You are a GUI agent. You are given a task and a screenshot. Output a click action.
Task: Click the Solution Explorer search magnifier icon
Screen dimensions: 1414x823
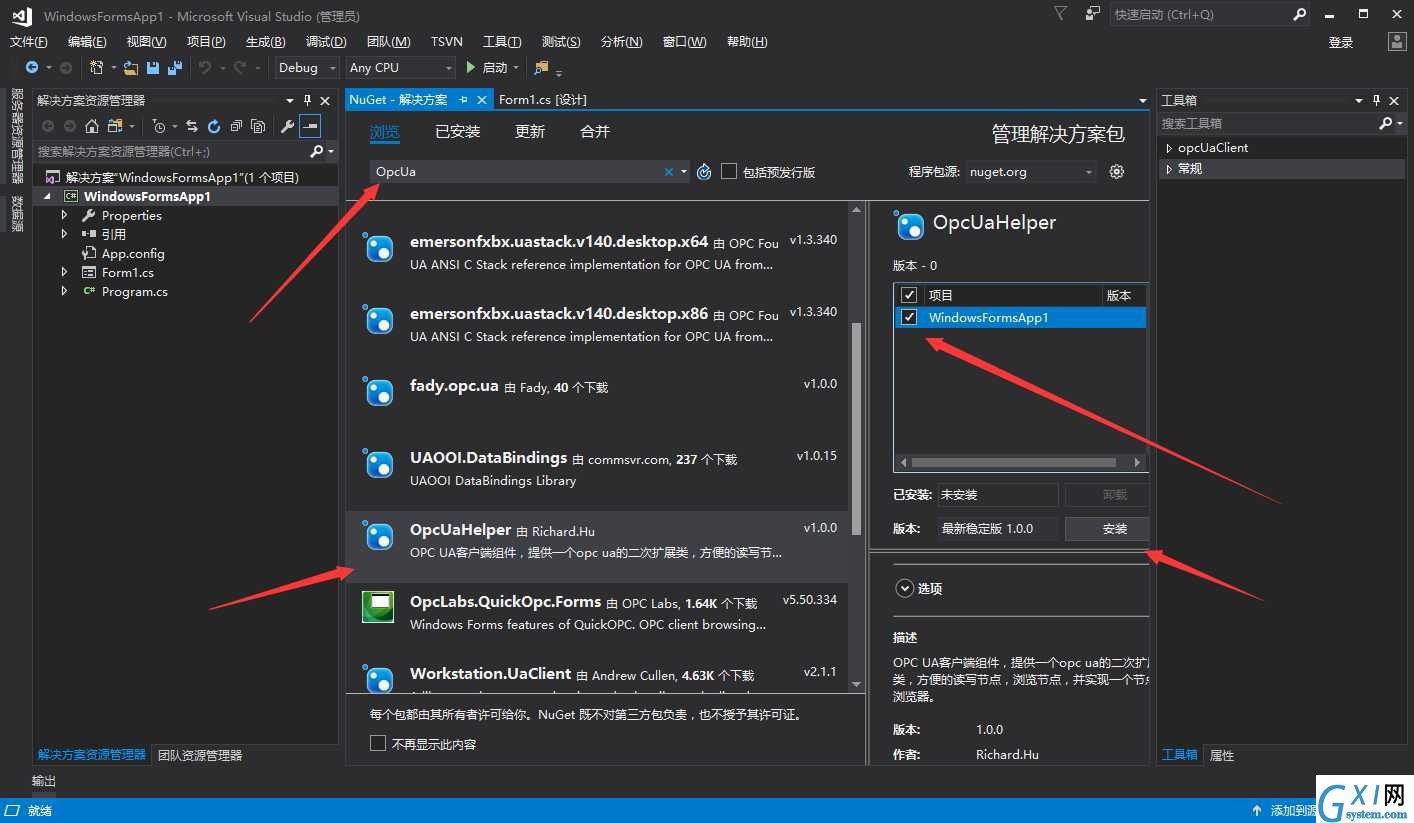(x=317, y=151)
